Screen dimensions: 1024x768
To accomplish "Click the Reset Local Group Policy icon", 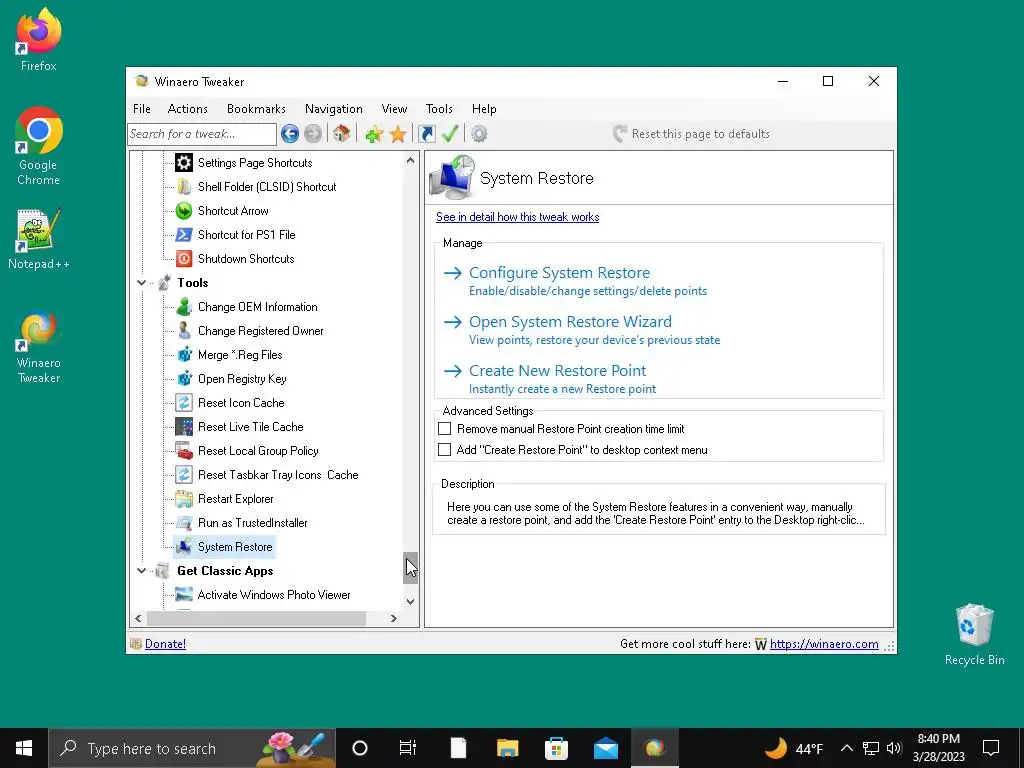I will pos(184,451).
